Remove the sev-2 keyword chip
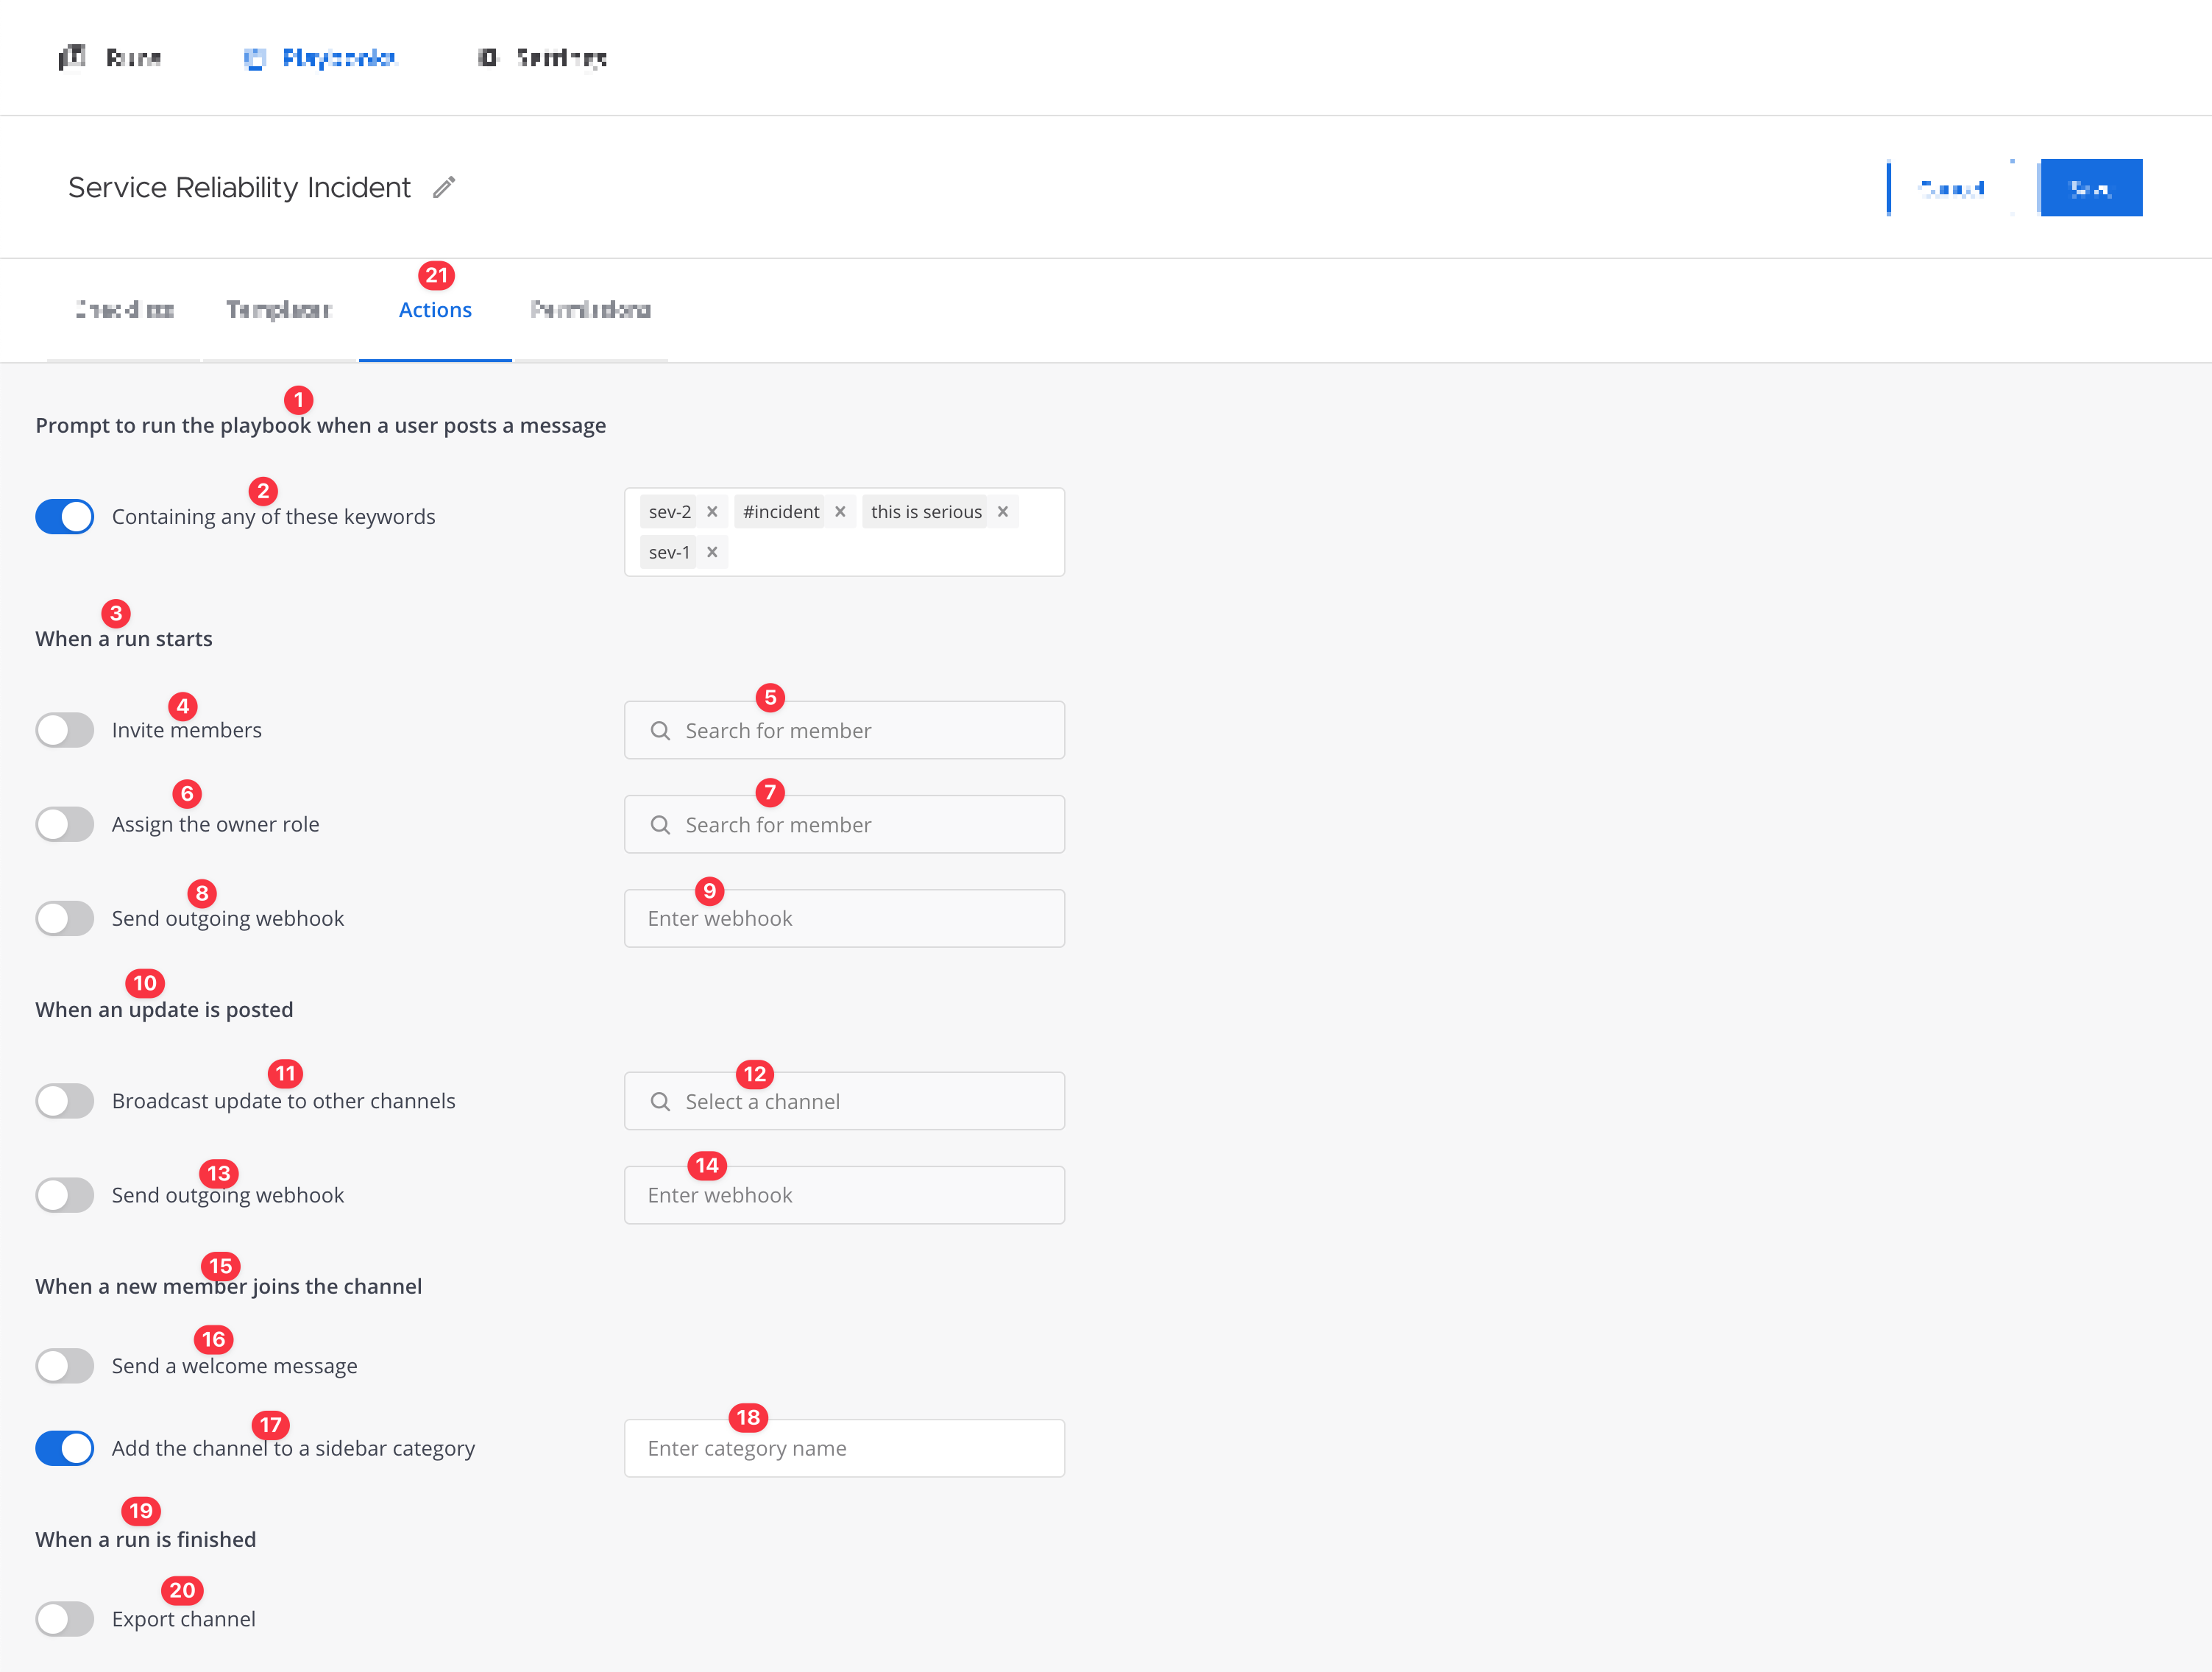The height and width of the screenshot is (1672, 2212). pos(712,511)
